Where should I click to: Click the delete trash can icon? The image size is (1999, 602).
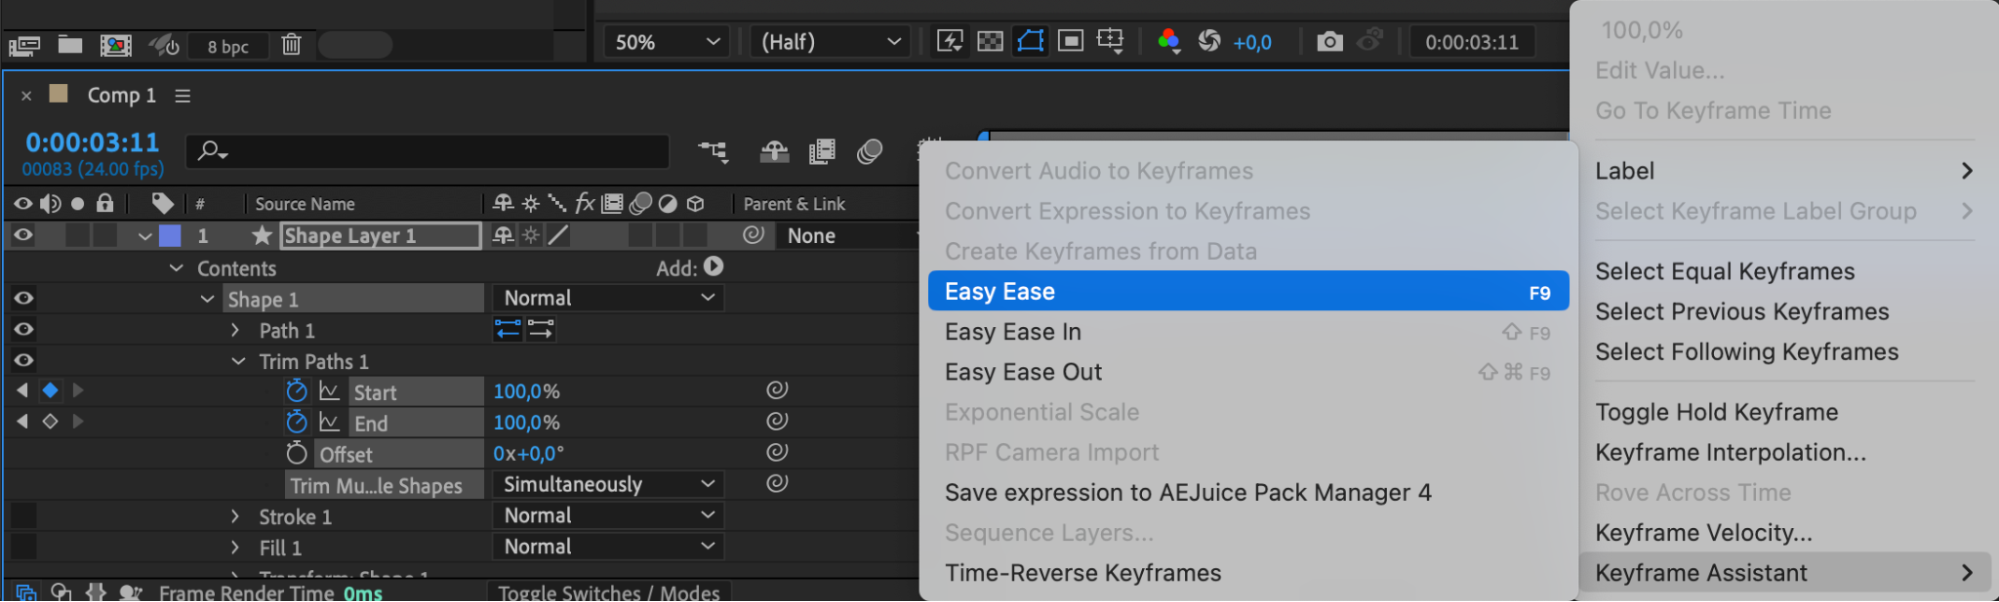(x=291, y=45)
